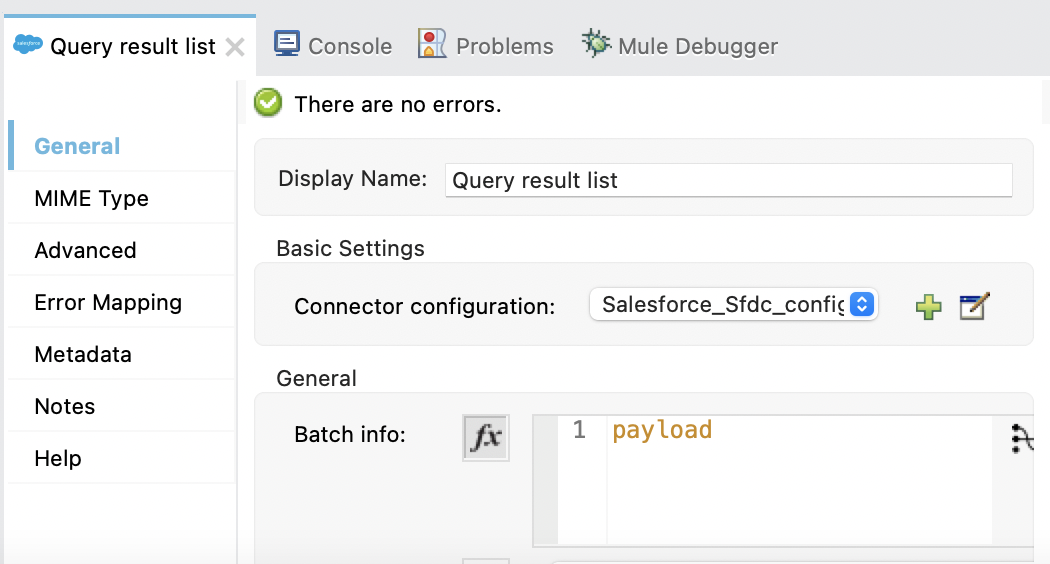Click the Console monitor icon
This screenshot has width=1050, height=564.
[287, 44]
